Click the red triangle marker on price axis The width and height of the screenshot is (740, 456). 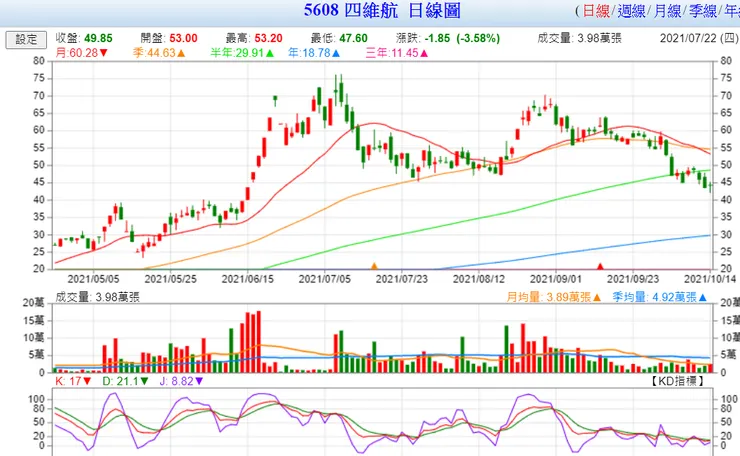(600, 266)
